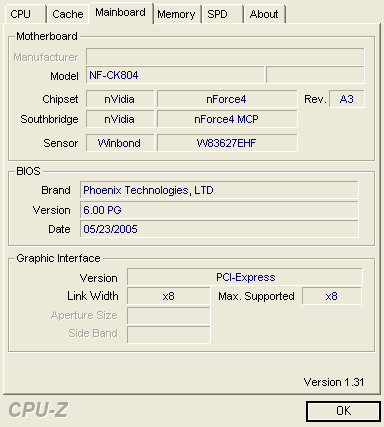Click Phoenix Technologies, LTD brand field
384x427 pixels.
coord(219,190)
